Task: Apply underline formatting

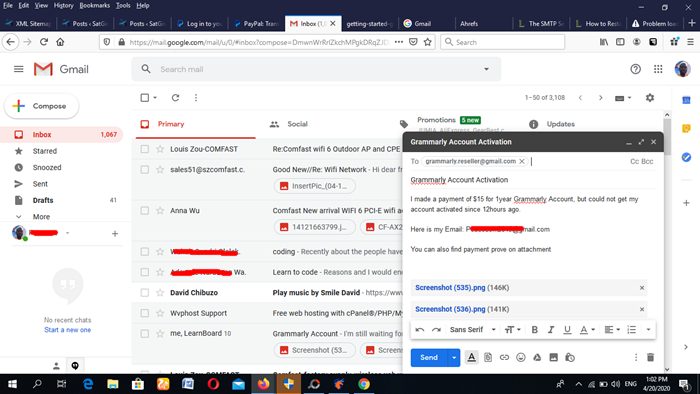Action: click(567, 330)
